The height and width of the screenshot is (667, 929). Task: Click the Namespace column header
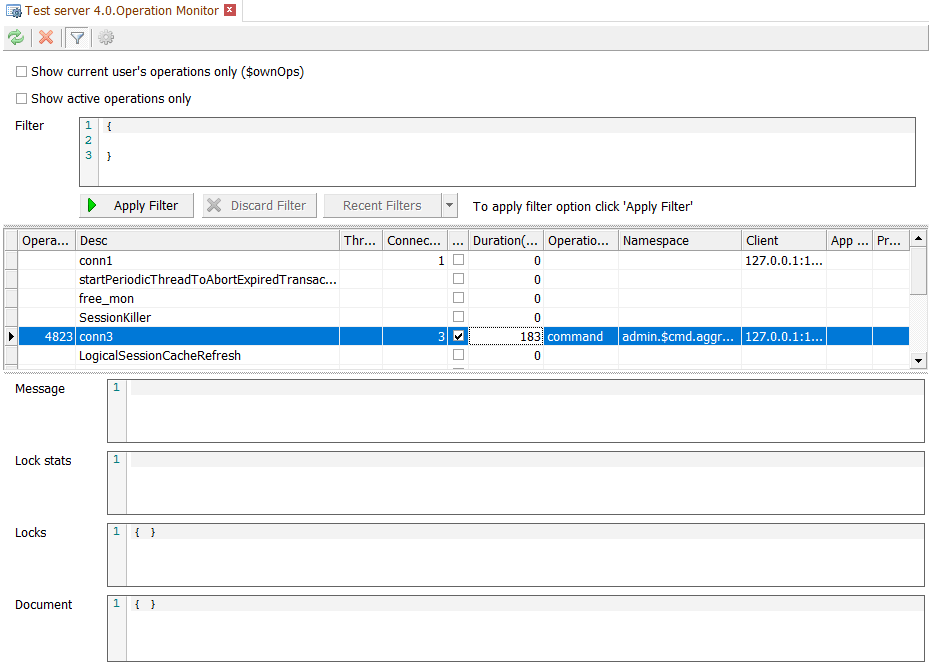(680, 241)
